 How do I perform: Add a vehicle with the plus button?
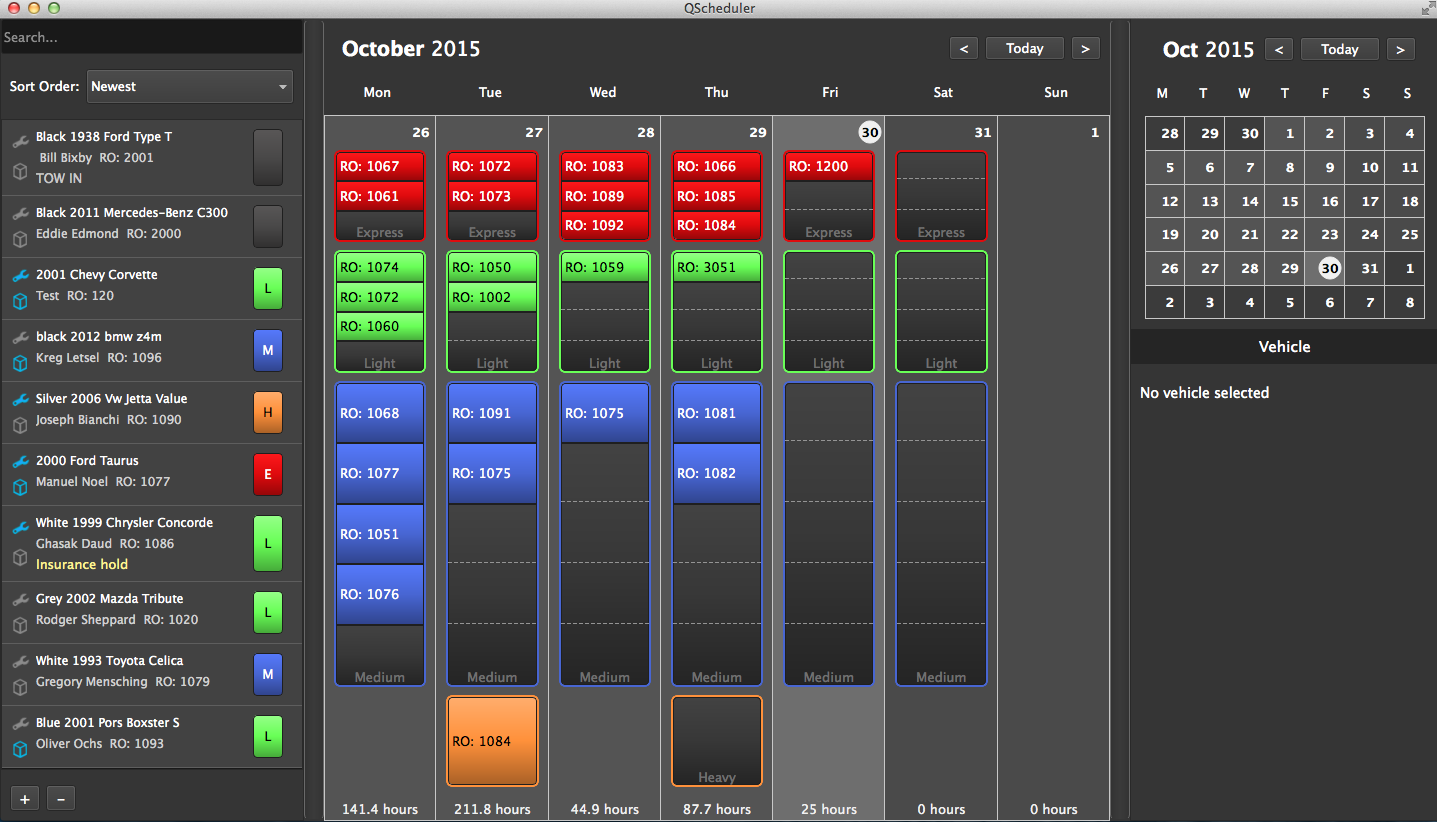[25, 798]
